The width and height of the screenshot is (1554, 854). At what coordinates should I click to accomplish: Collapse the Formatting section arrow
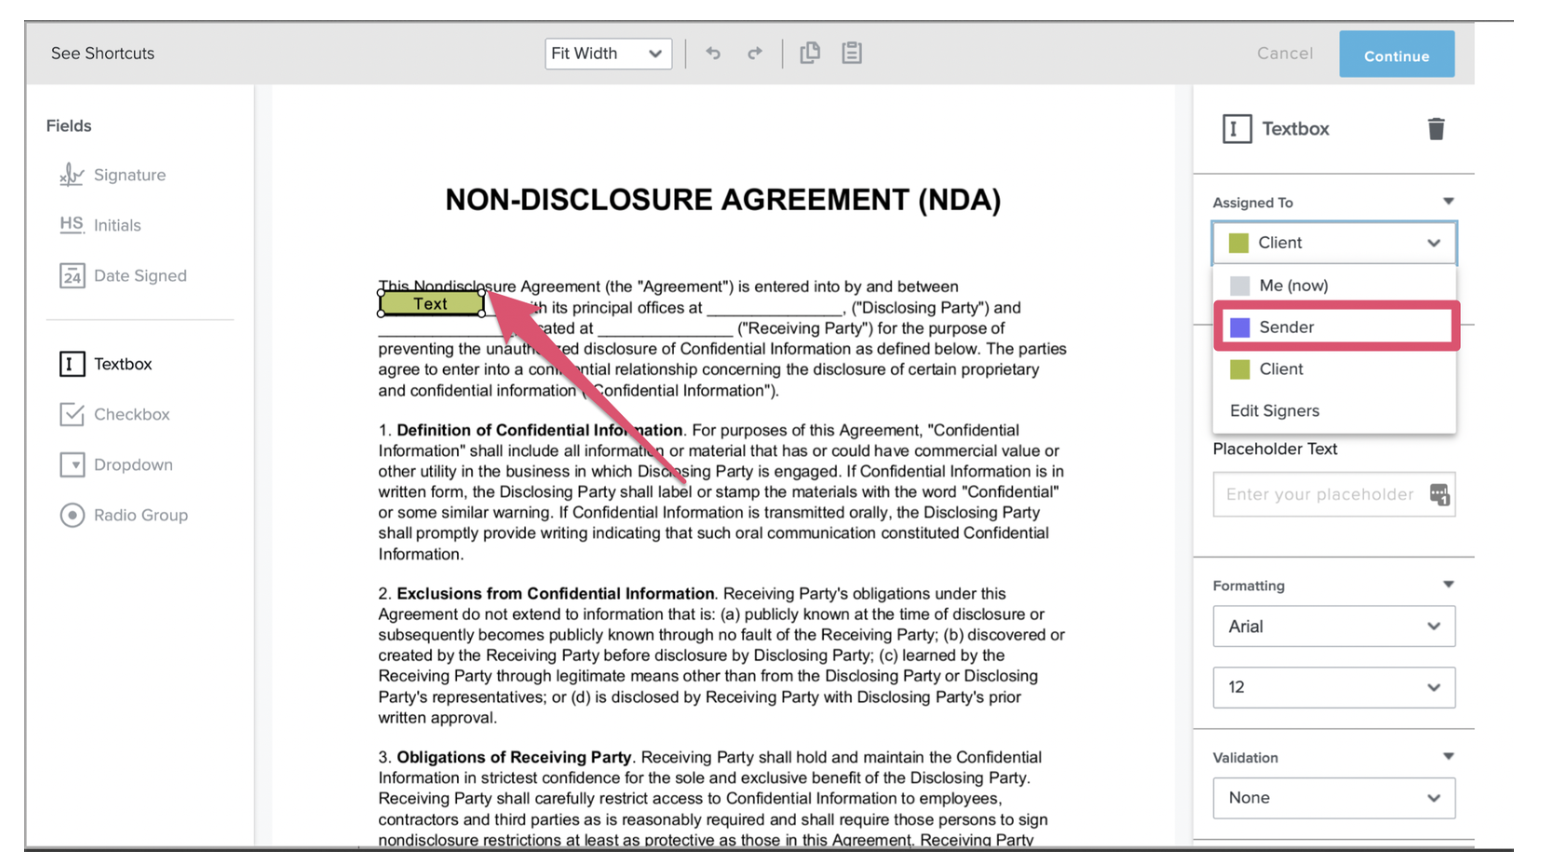tap(1448, 585)
